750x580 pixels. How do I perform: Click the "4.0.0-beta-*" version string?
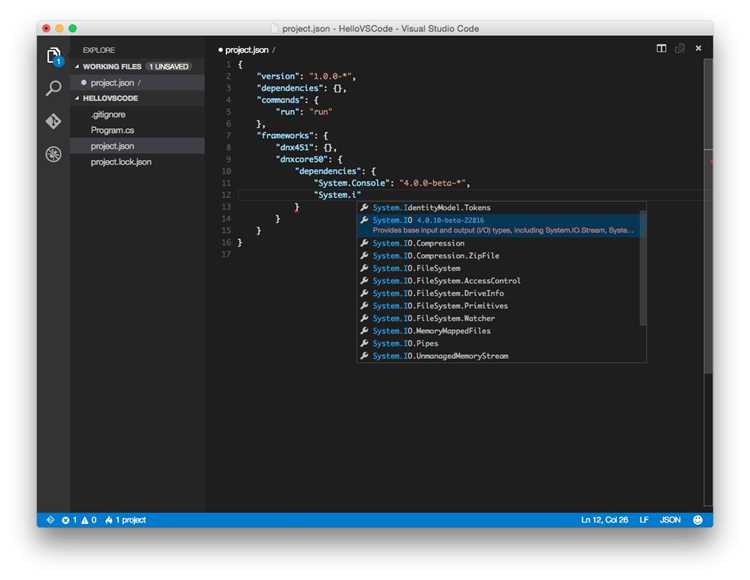[x=432, y=183]
